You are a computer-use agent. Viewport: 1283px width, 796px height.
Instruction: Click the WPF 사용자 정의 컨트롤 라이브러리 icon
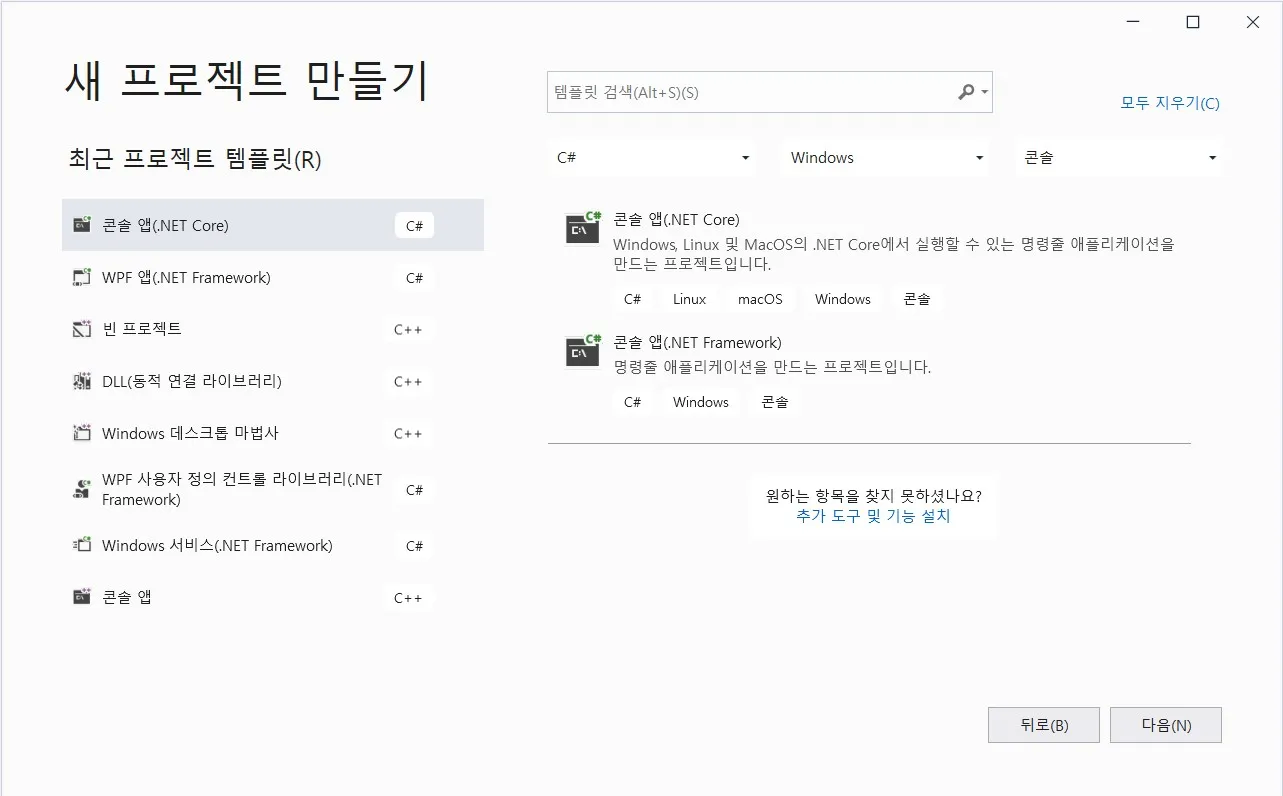[82, 489]
